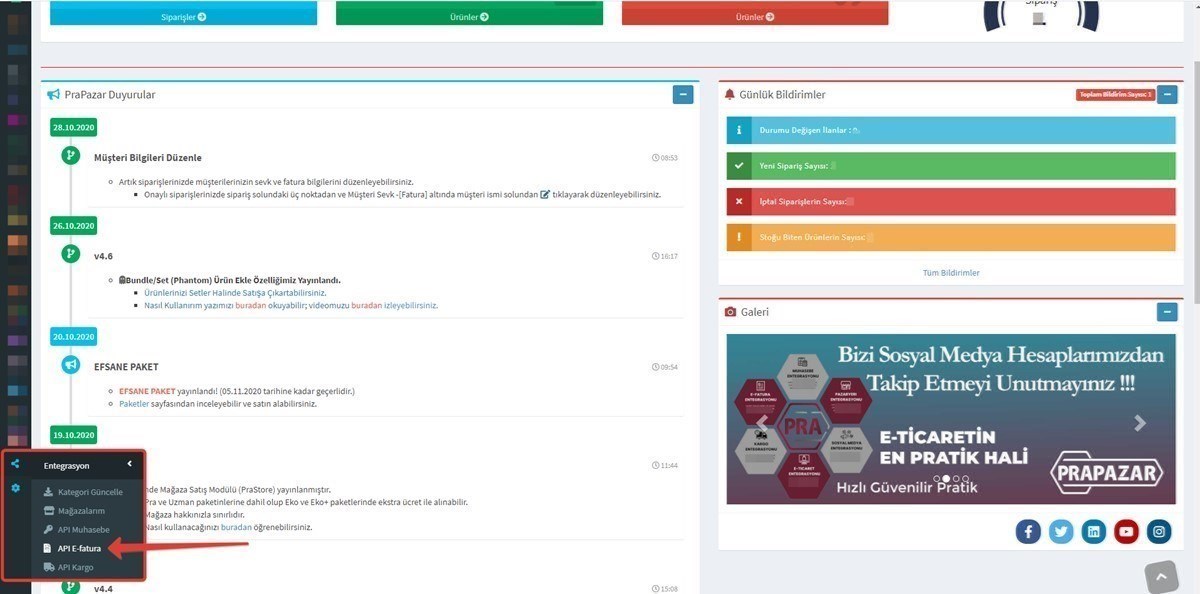1200x594 pixels.
Task: Open the YouTube social icon
Action: pos(1127,531)
